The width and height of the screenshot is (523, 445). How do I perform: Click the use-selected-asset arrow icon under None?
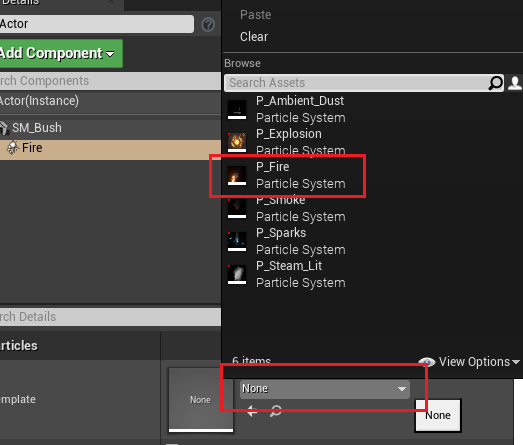pos(252,411)
